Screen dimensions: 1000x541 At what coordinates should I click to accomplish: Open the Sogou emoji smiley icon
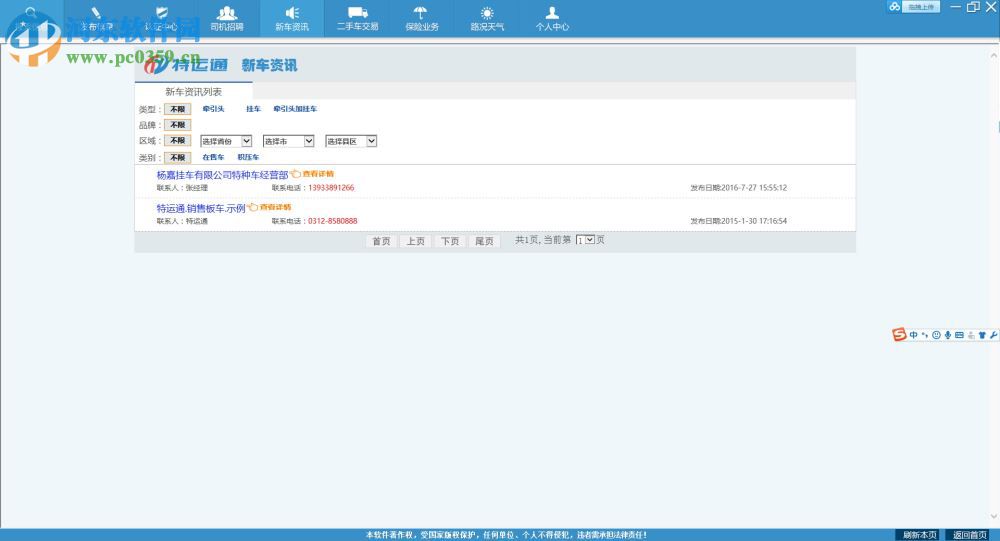(x=936, y=335)
